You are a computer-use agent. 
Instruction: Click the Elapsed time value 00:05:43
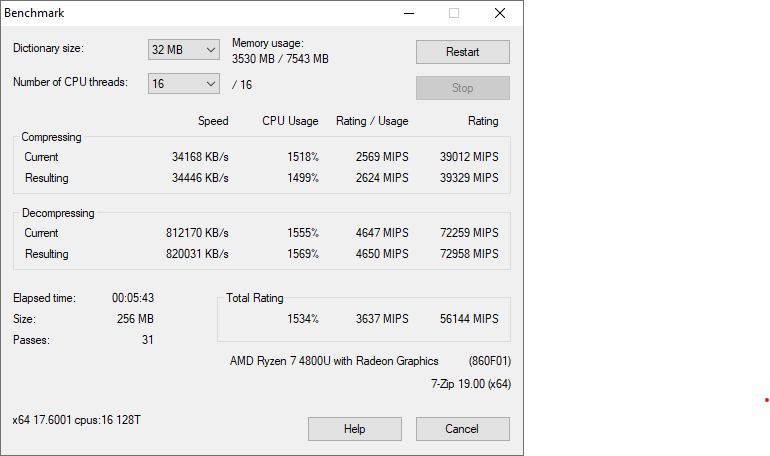click(132, 298)
